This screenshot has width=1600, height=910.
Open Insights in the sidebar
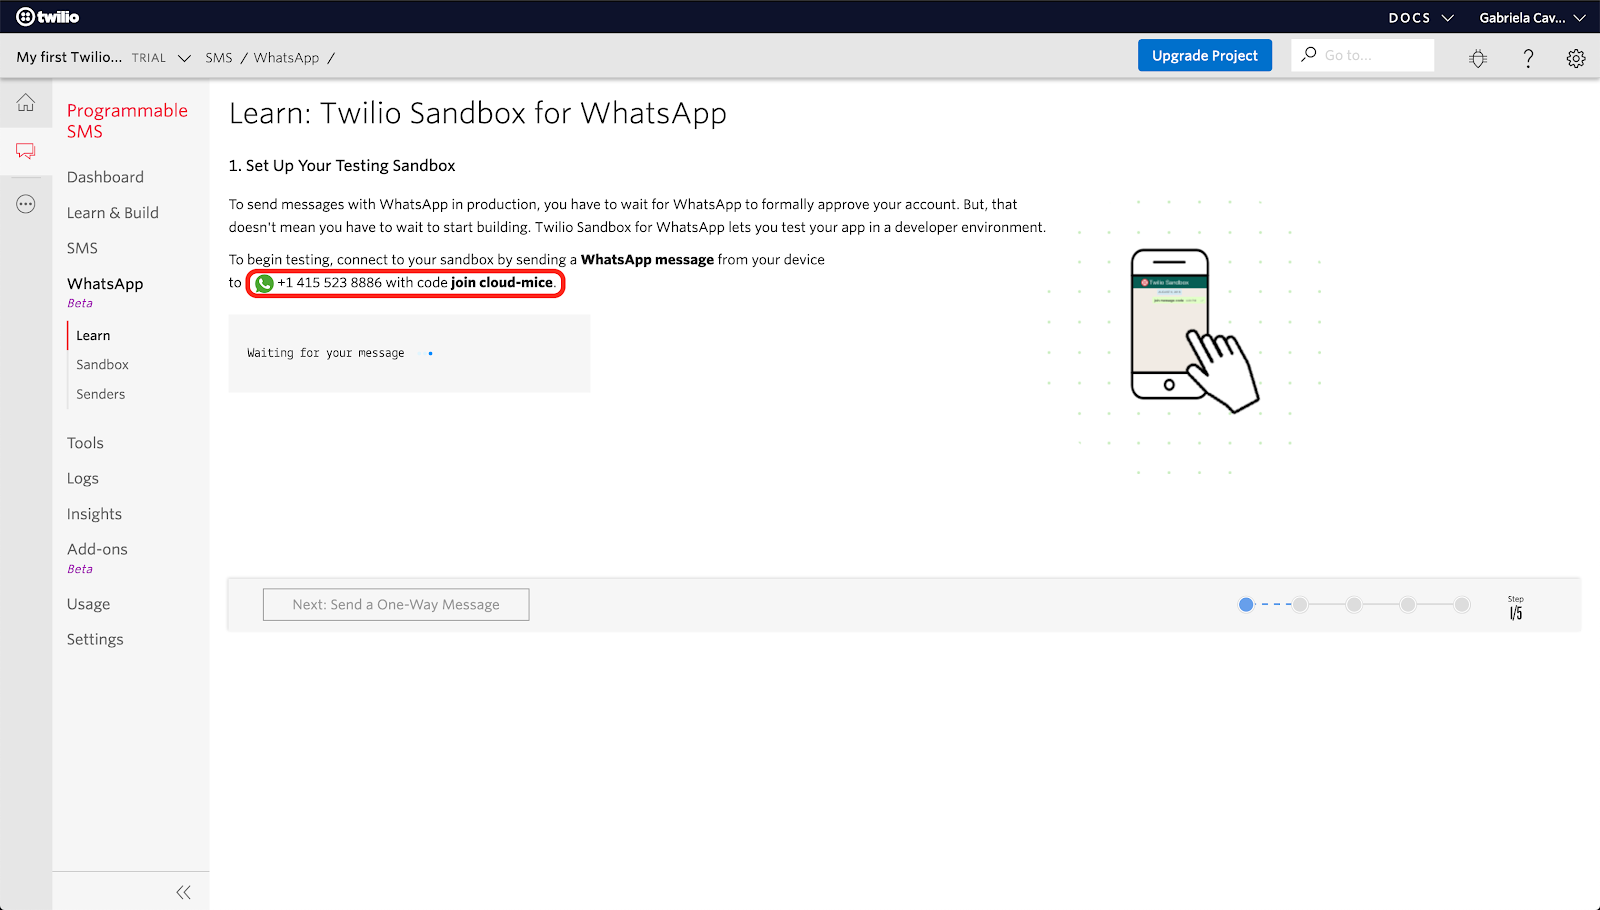pos(94,514)
